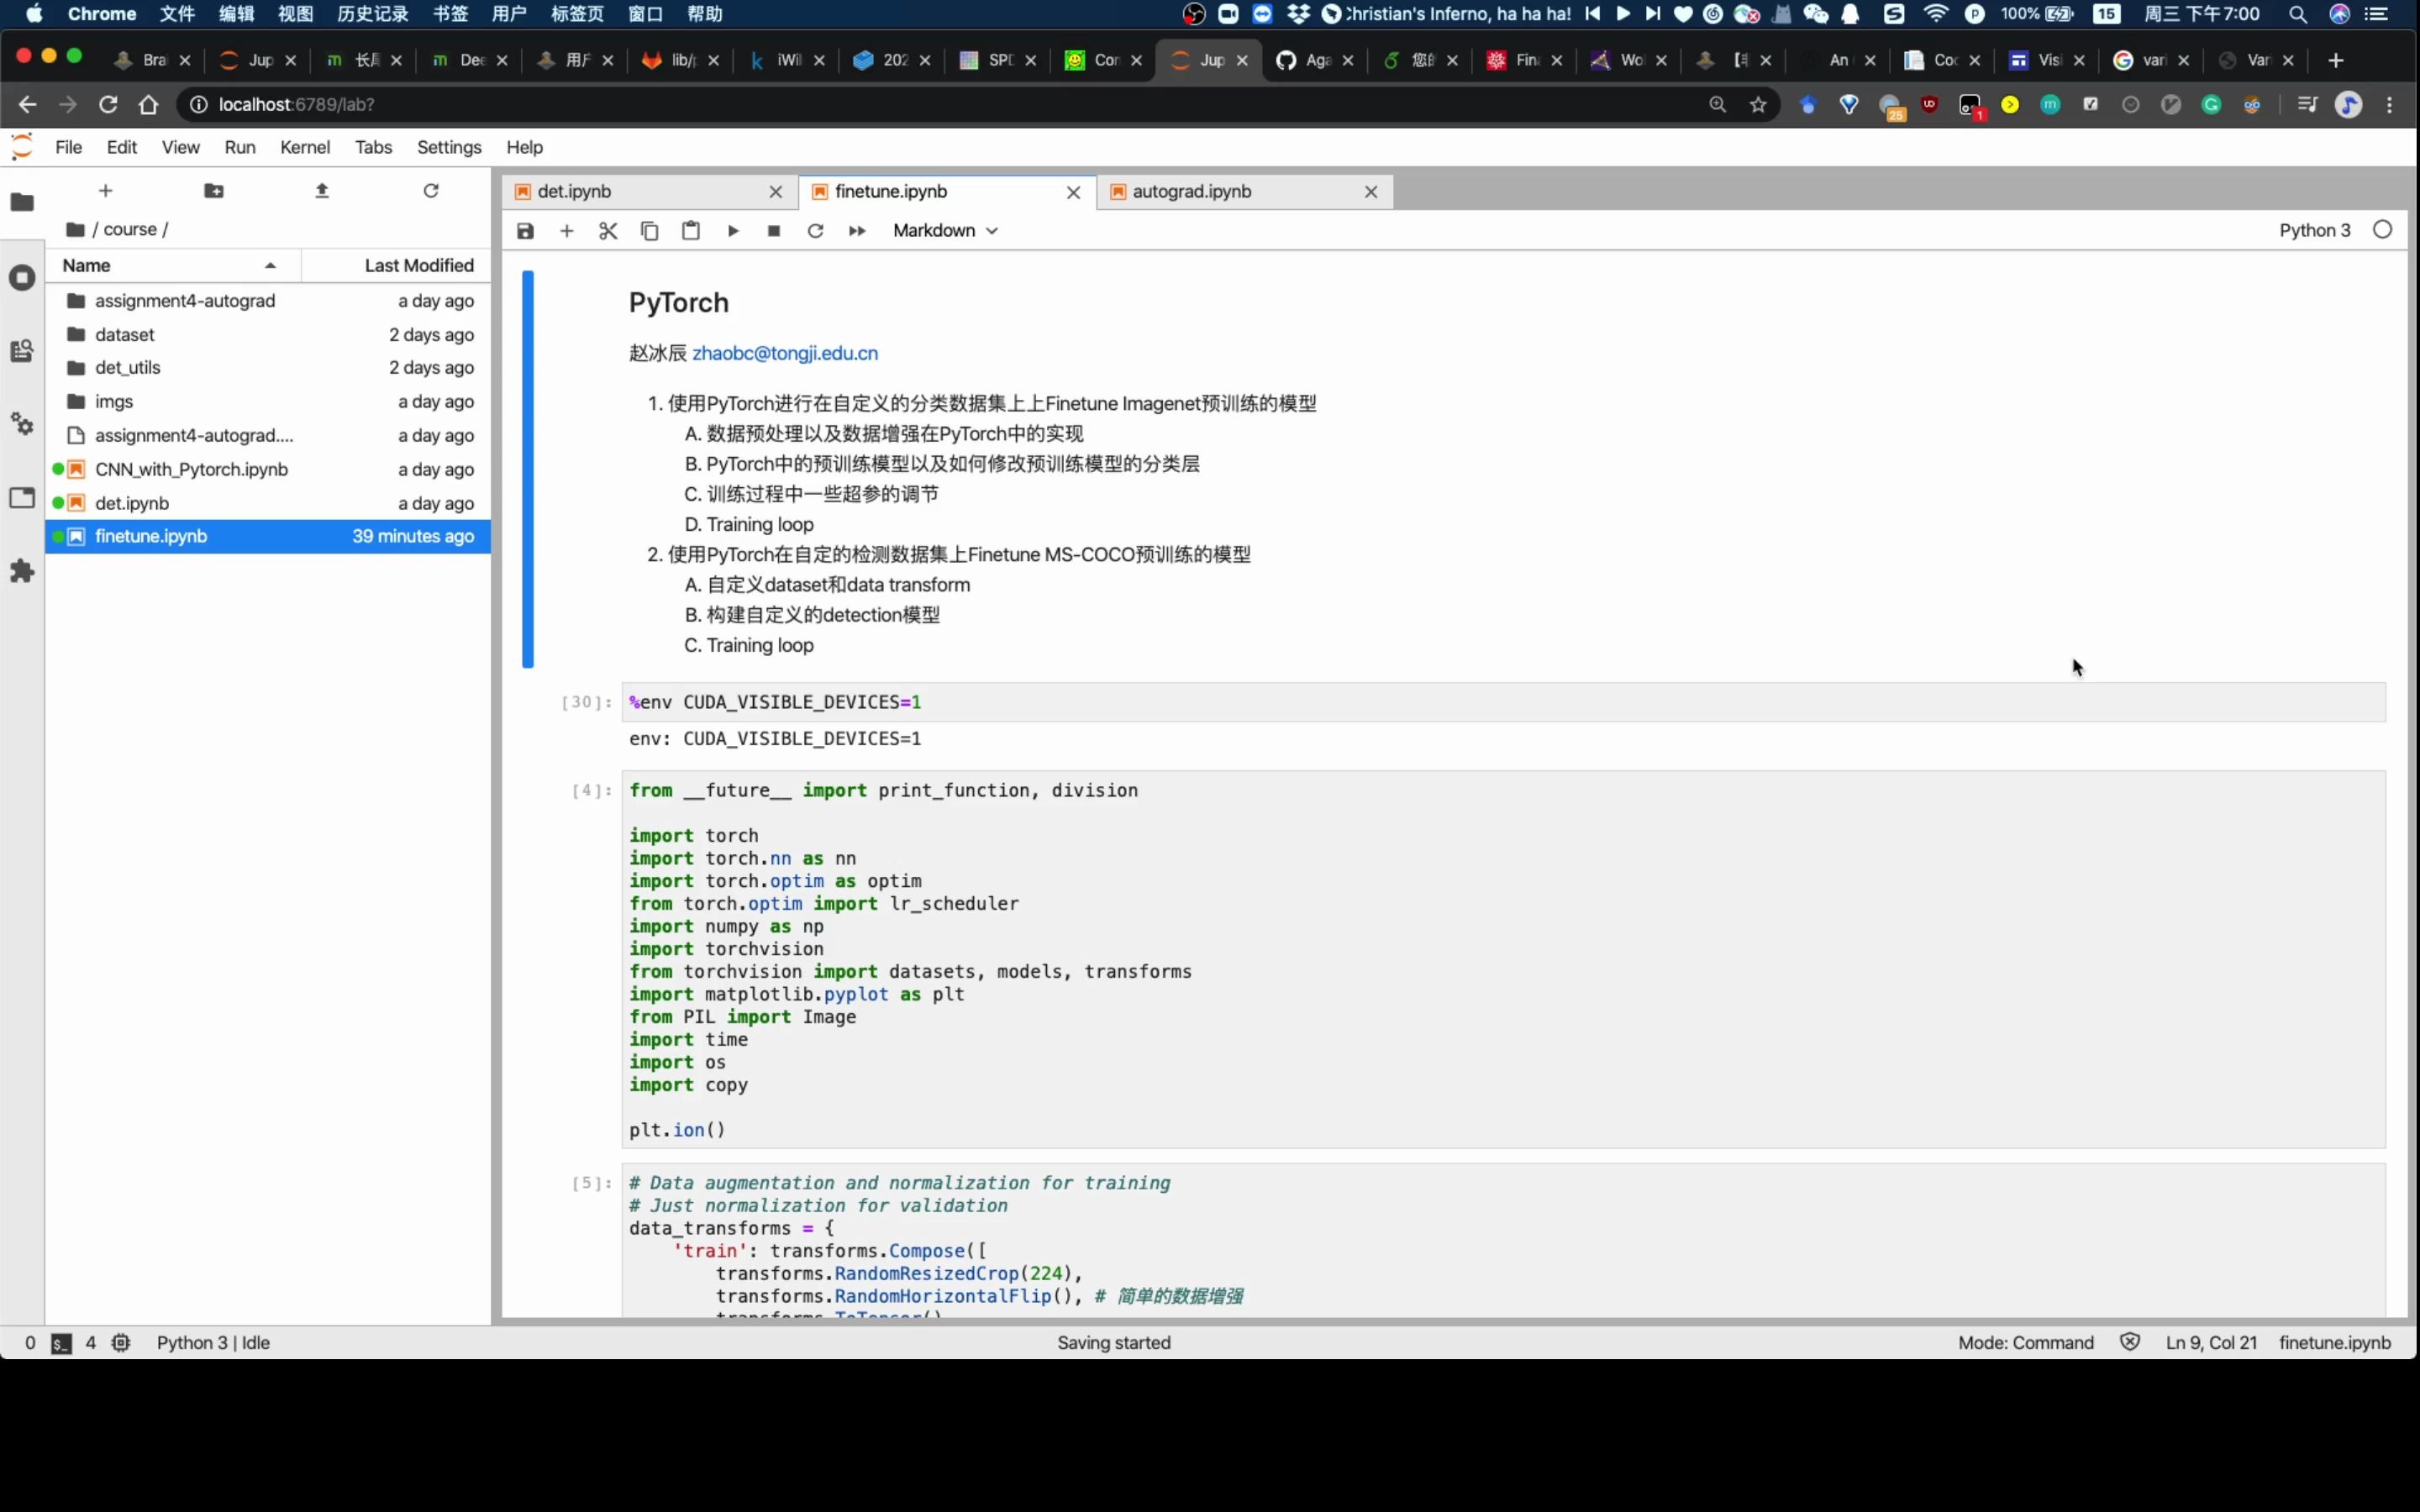Open the zhaobc@tongji.edu.cn email link

pos(785,353)
